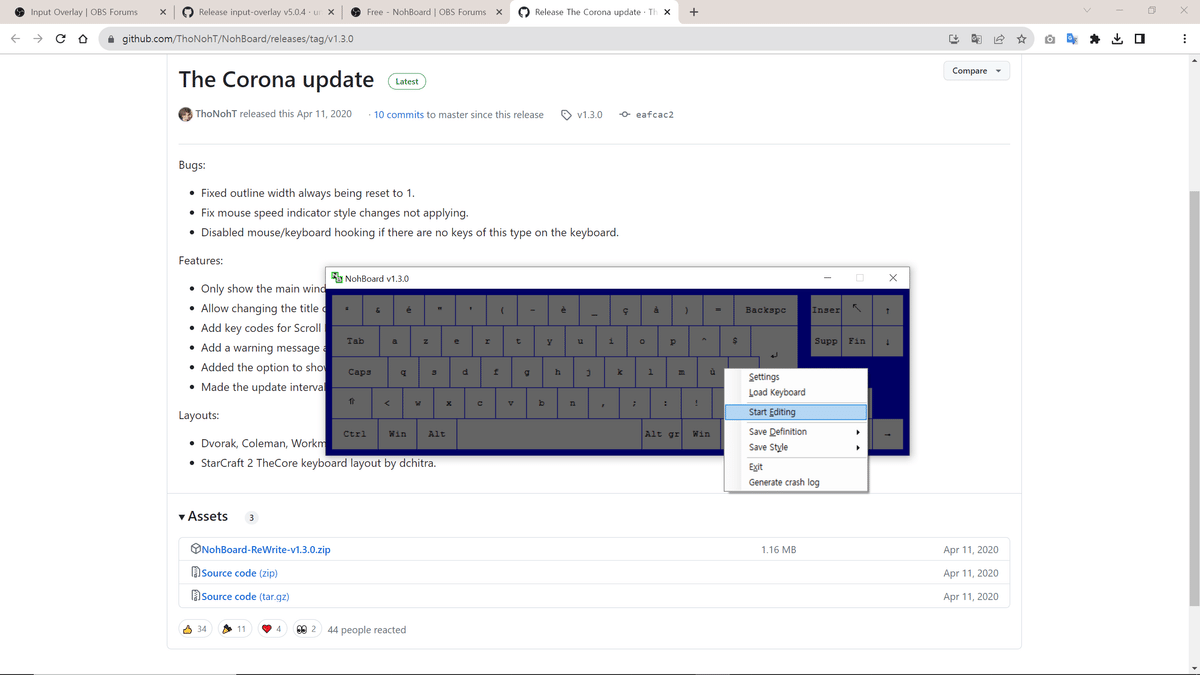Switch to the Input Overlay OBS Forums tab
Viewport: 1200px width, 675px height.
84,12
